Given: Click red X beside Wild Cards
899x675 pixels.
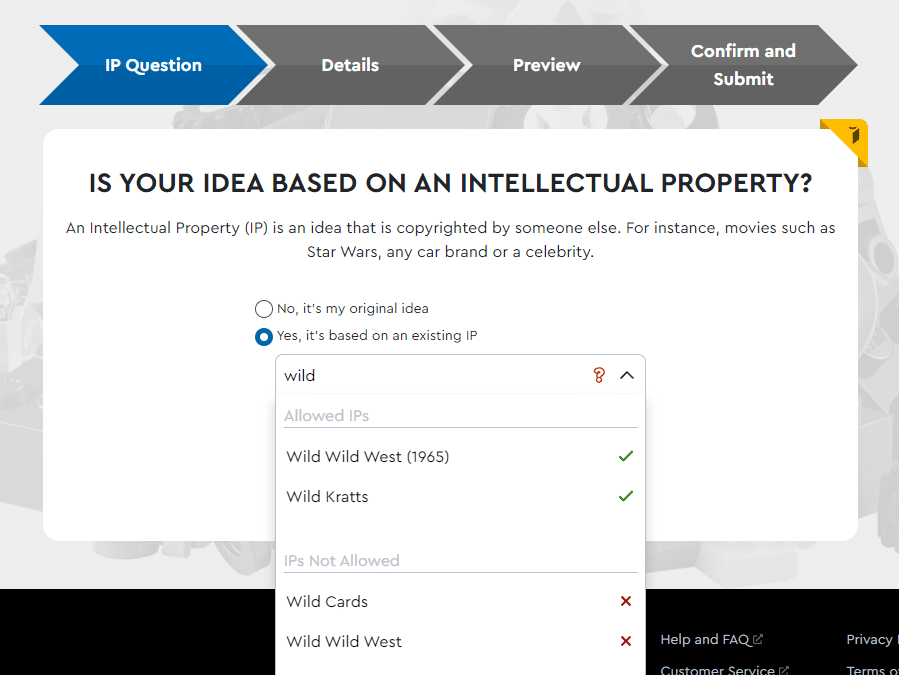Looking at the screenshot, I should (x=626, y=601).
